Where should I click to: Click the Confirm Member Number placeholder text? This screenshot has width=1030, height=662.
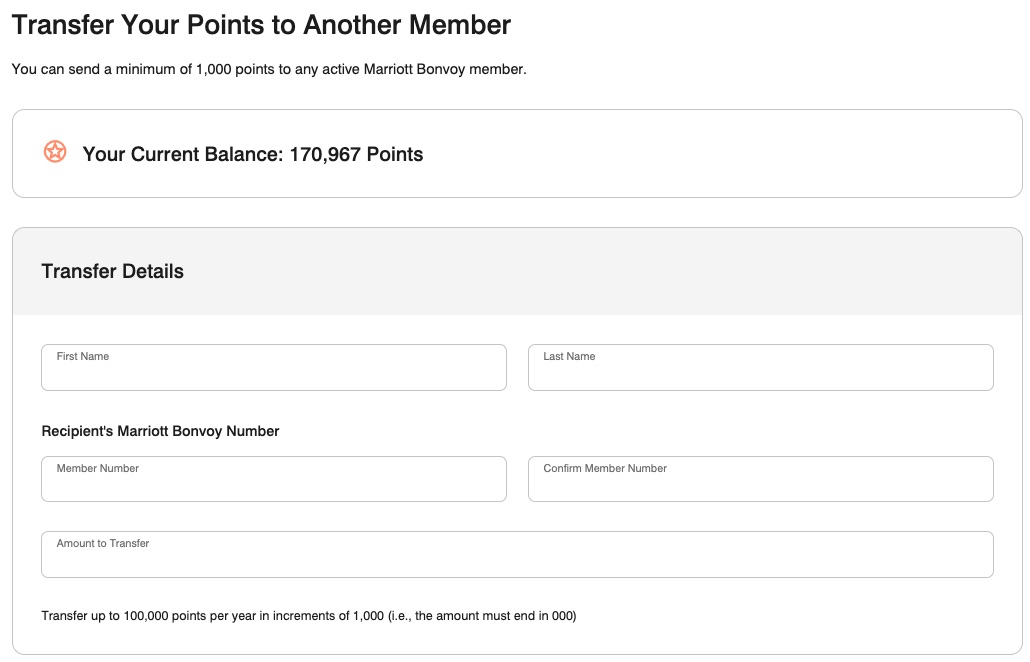point(604,467)
